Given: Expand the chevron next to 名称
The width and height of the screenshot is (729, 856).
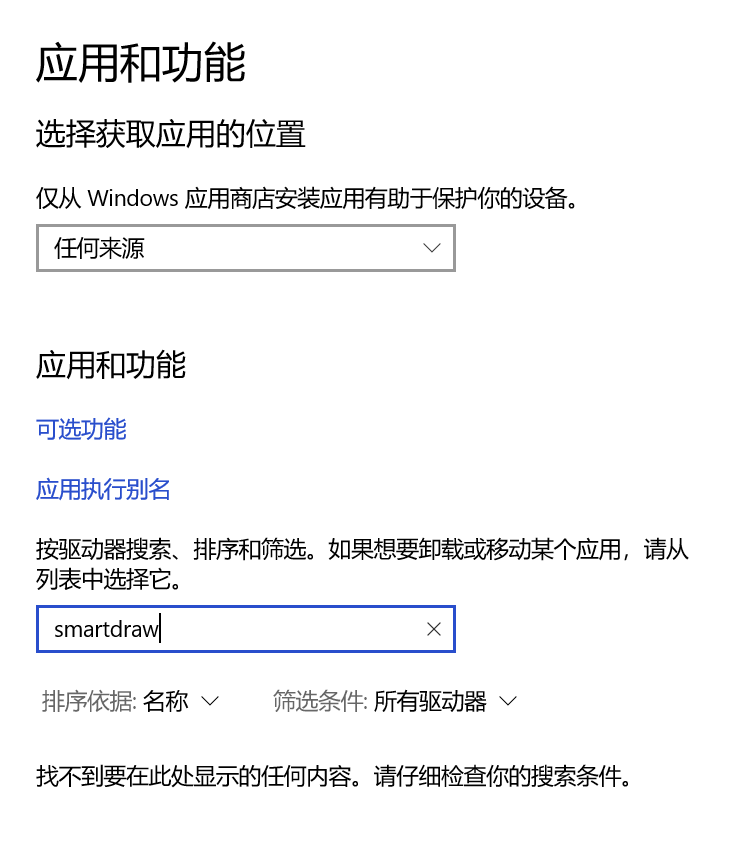Looking at the screenshot, I should click(210, 701).
